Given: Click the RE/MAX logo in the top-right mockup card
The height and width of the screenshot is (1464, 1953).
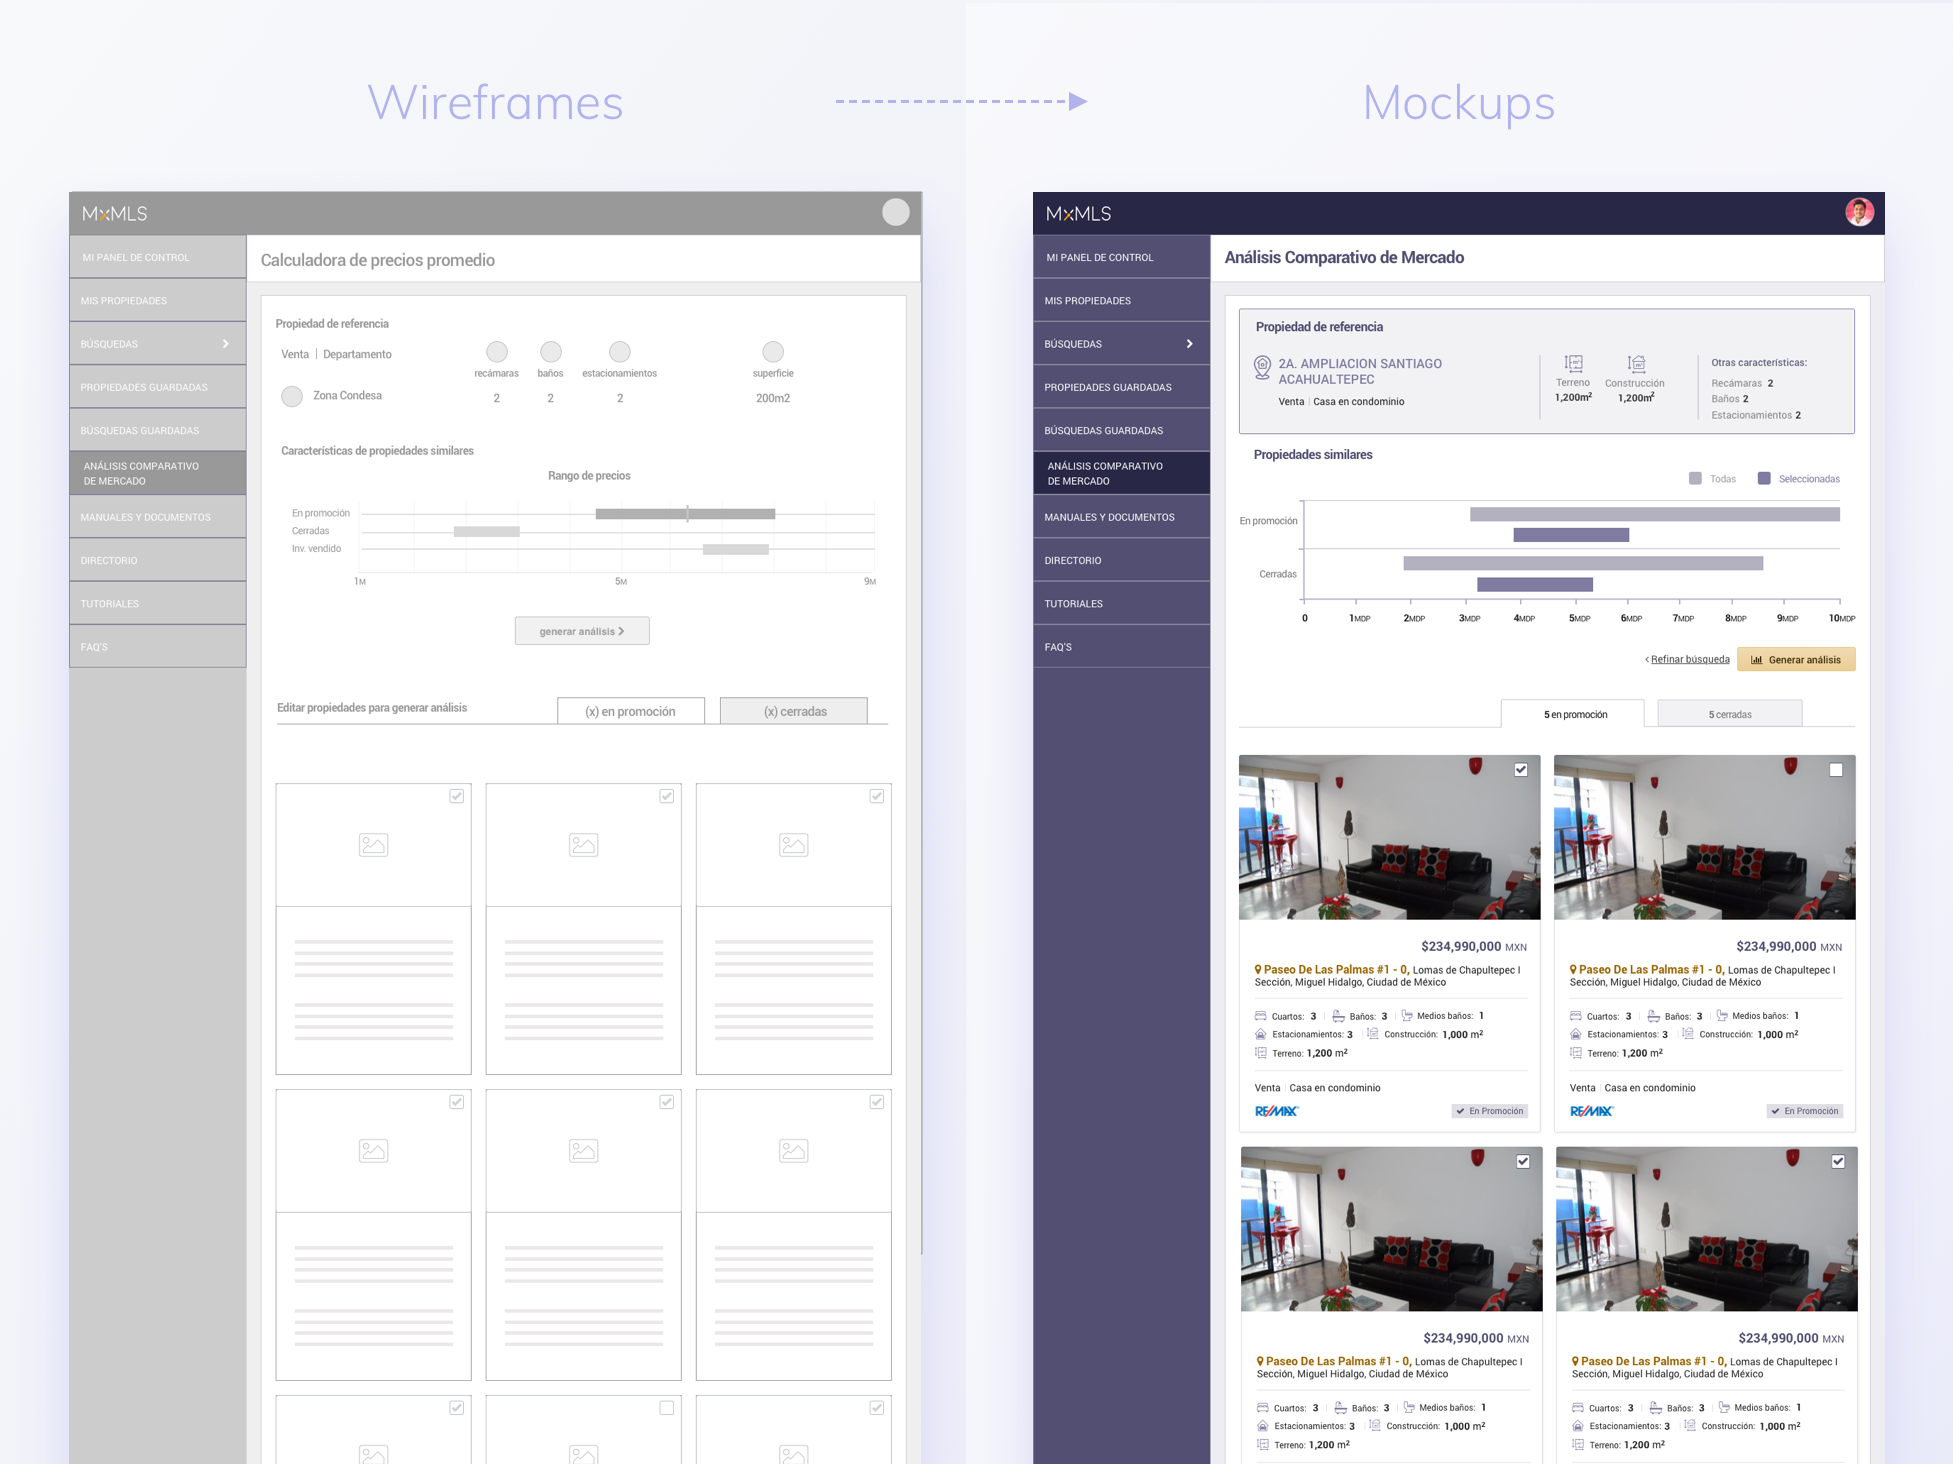Looking at the screenshot, I should pos(1591,1111).
